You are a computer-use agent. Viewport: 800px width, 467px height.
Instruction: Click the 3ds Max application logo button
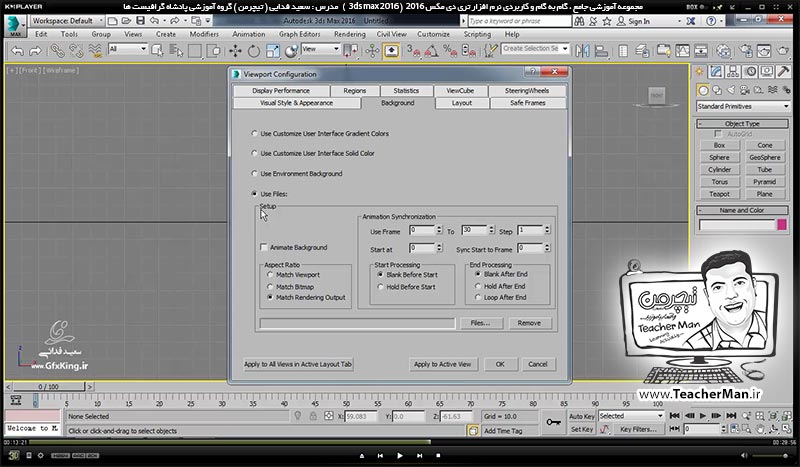(15, 26)
